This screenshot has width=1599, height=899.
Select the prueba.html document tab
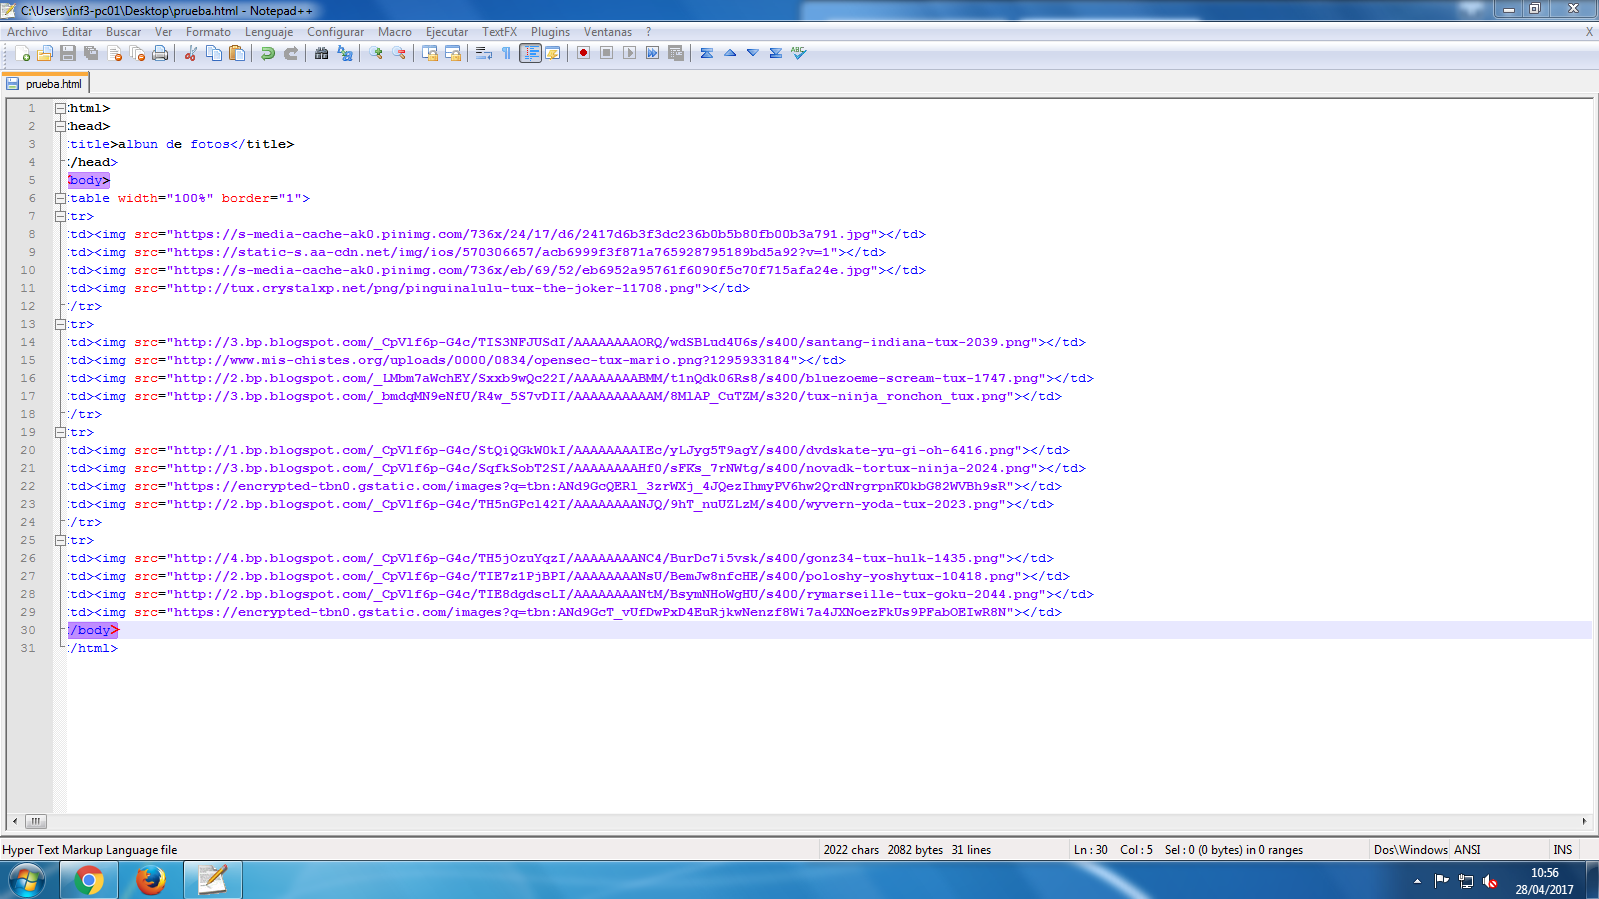(46, 84)
